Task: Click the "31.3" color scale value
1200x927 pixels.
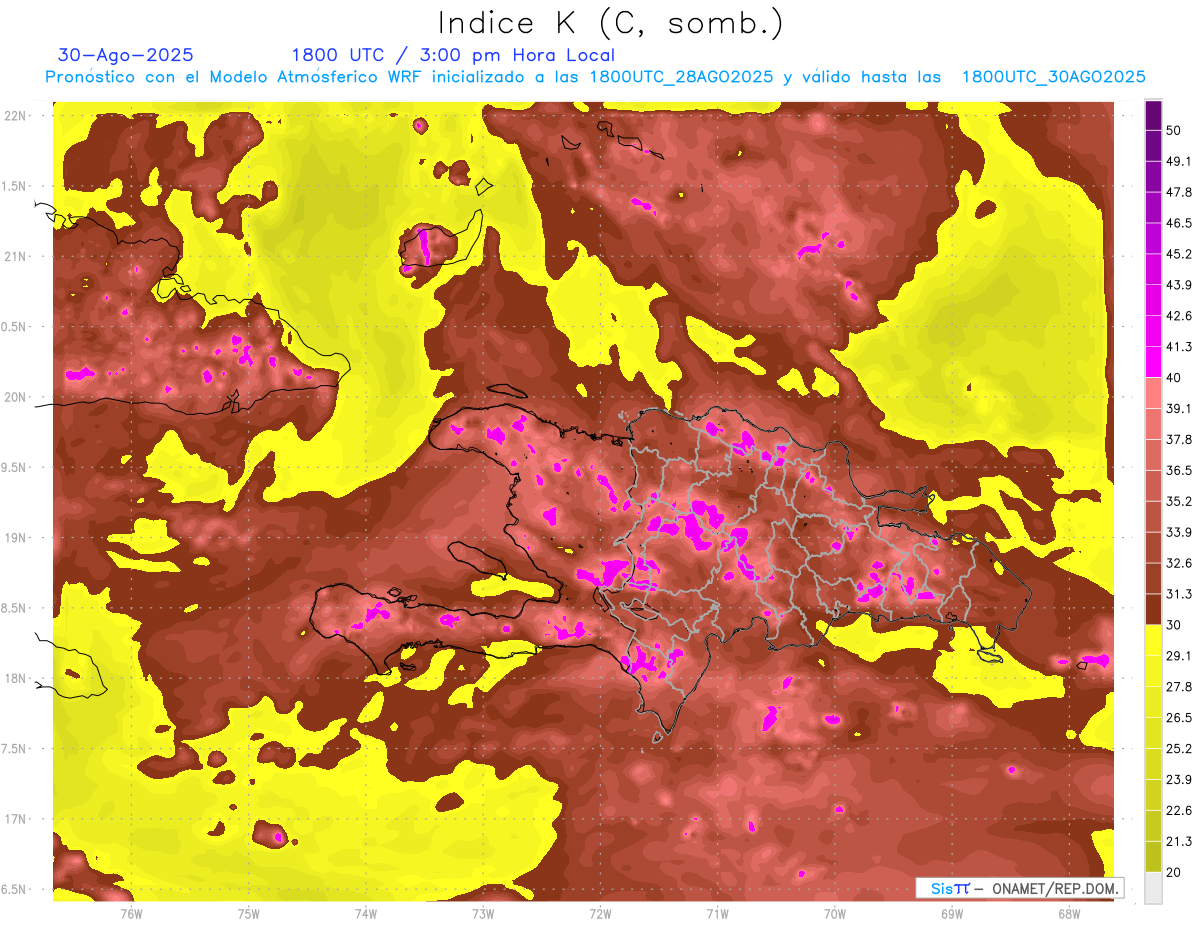Action: click(1178, 594)
